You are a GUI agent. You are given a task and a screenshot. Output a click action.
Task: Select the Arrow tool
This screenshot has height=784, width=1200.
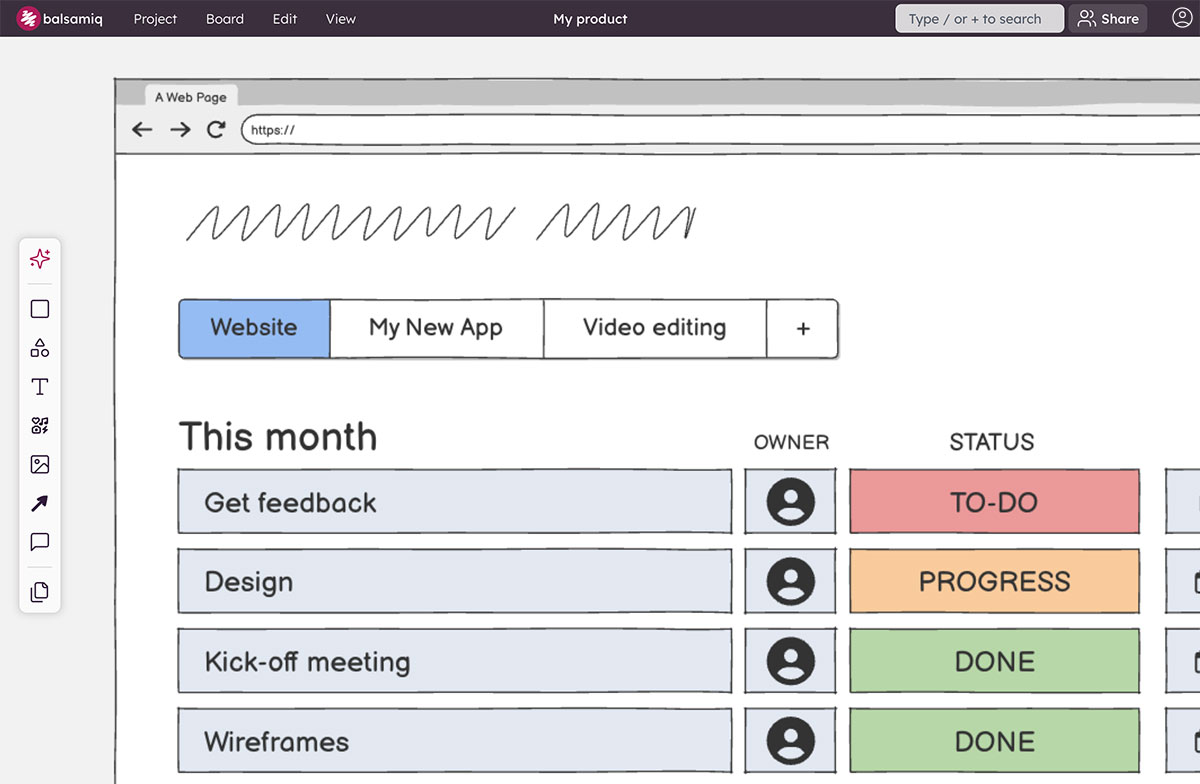coord(40,503)
